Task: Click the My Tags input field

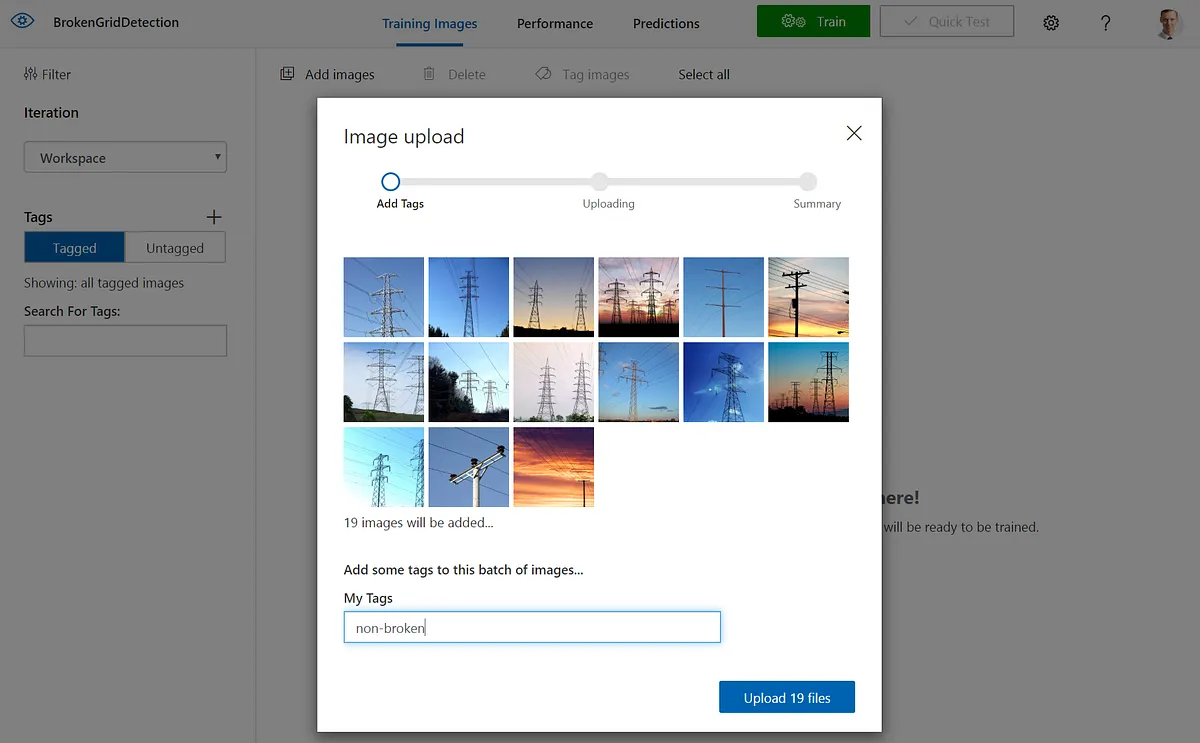Action: tap(531, 628)
